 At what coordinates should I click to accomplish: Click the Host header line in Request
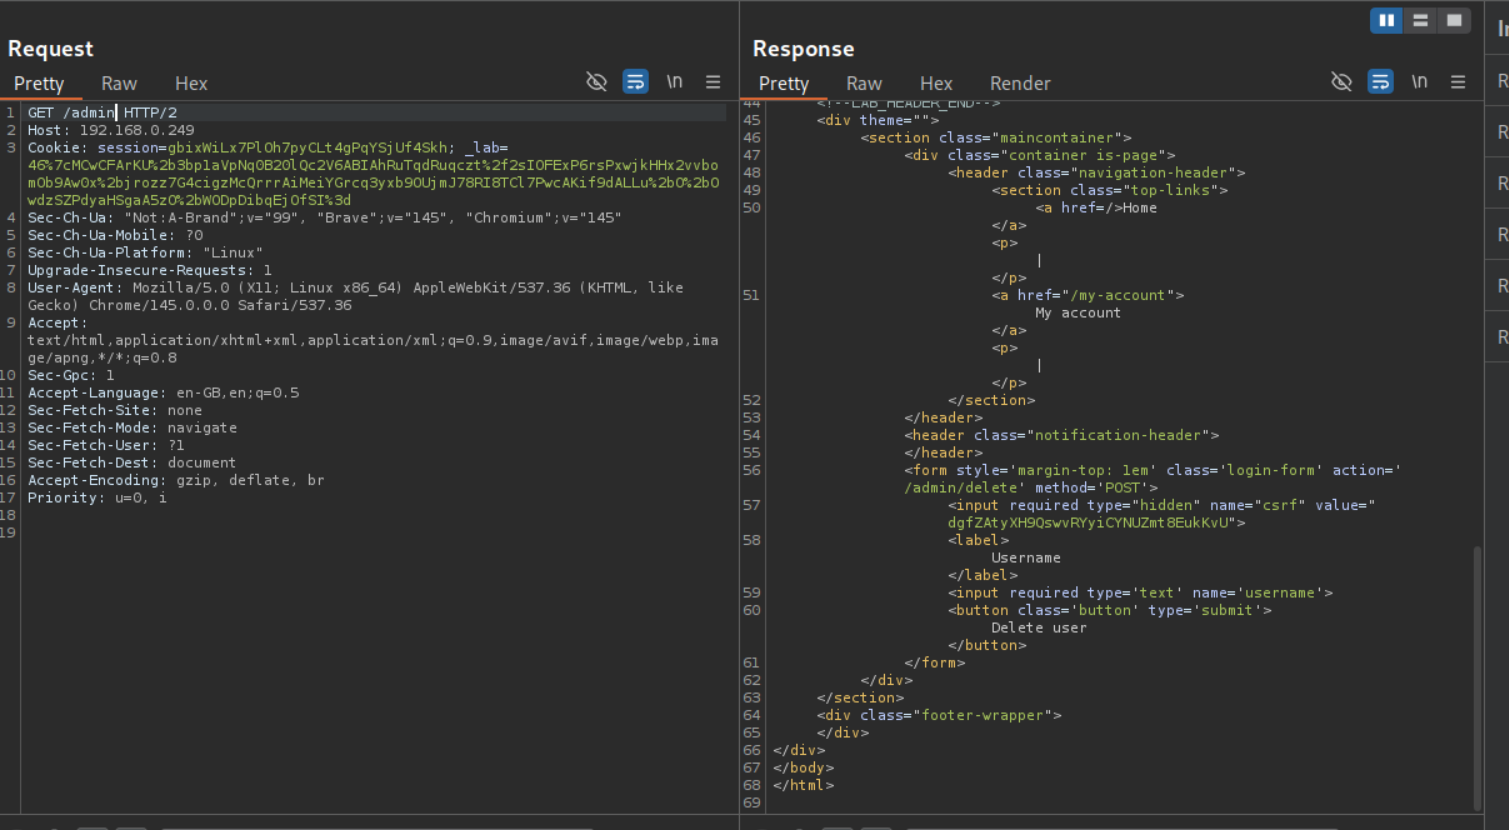tap(111, 130)
